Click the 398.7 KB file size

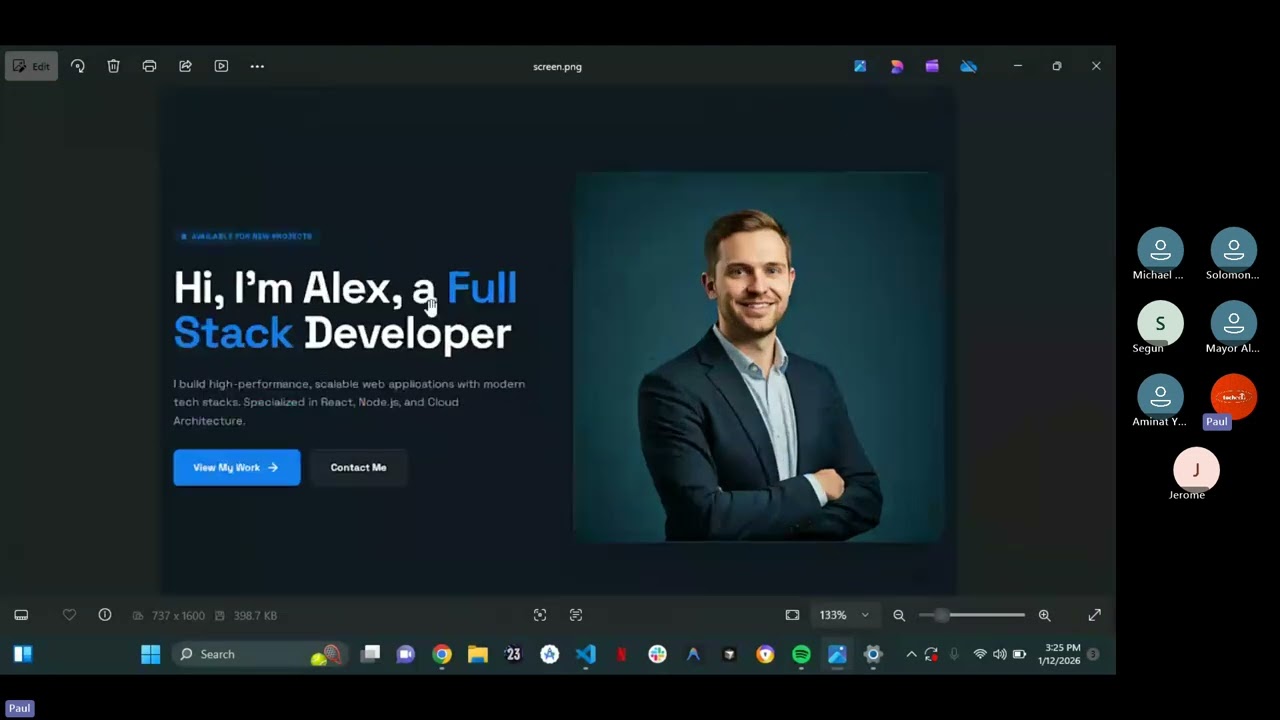pyautogui.click(x=255, y=616)
